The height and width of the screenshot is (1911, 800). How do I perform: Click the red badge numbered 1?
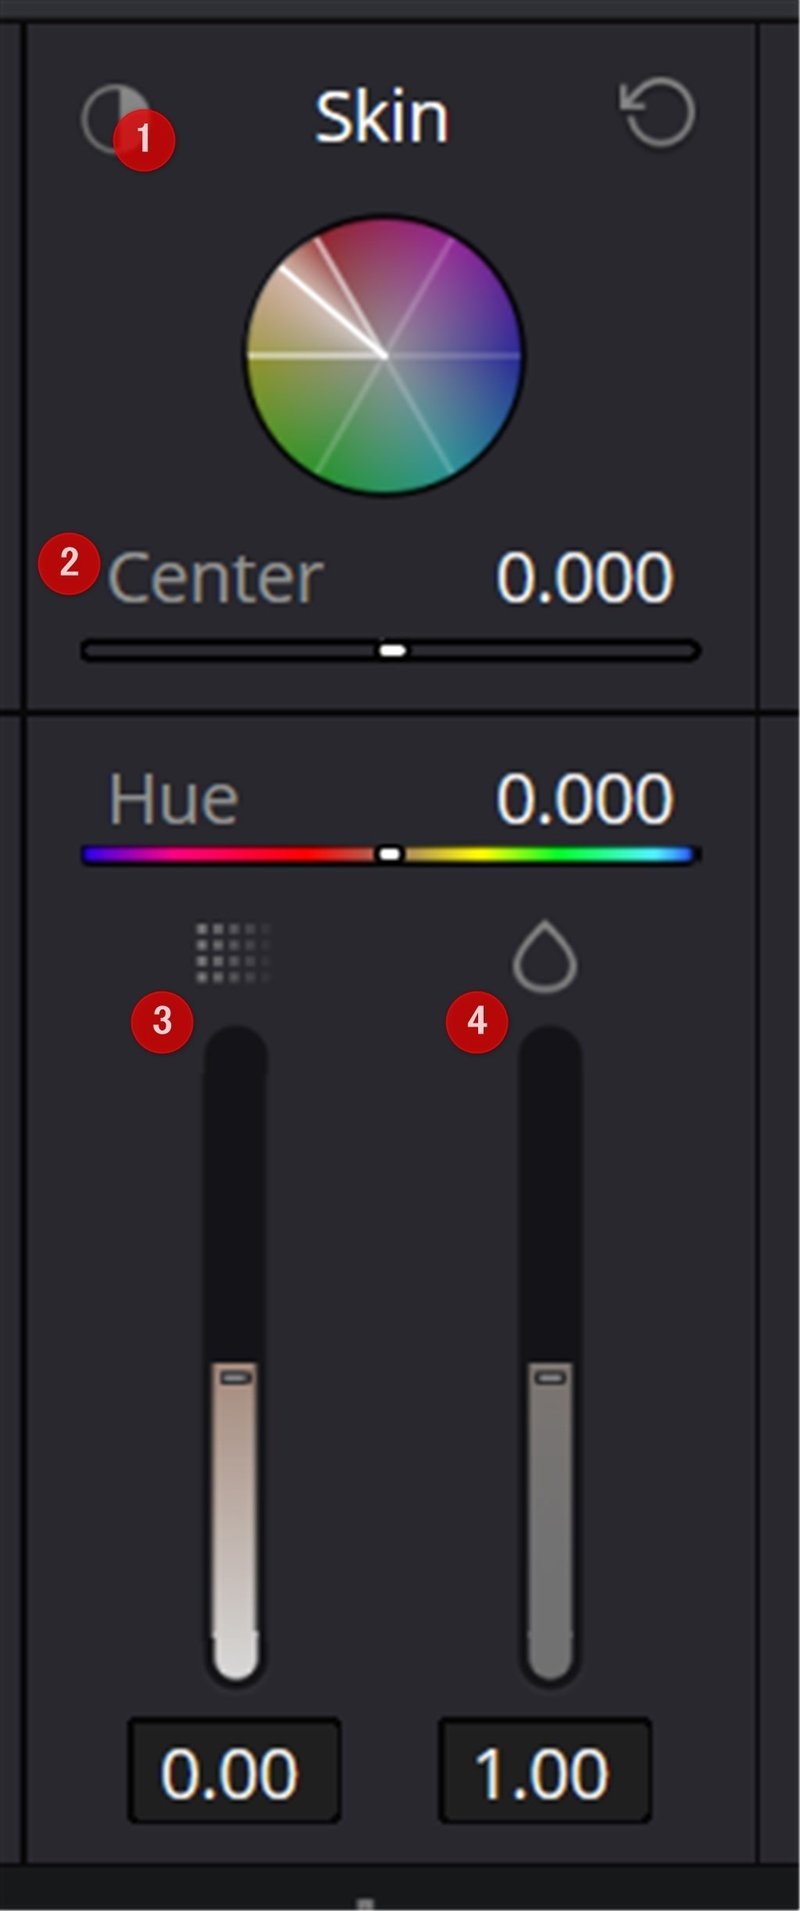click(x=144, y=140)
